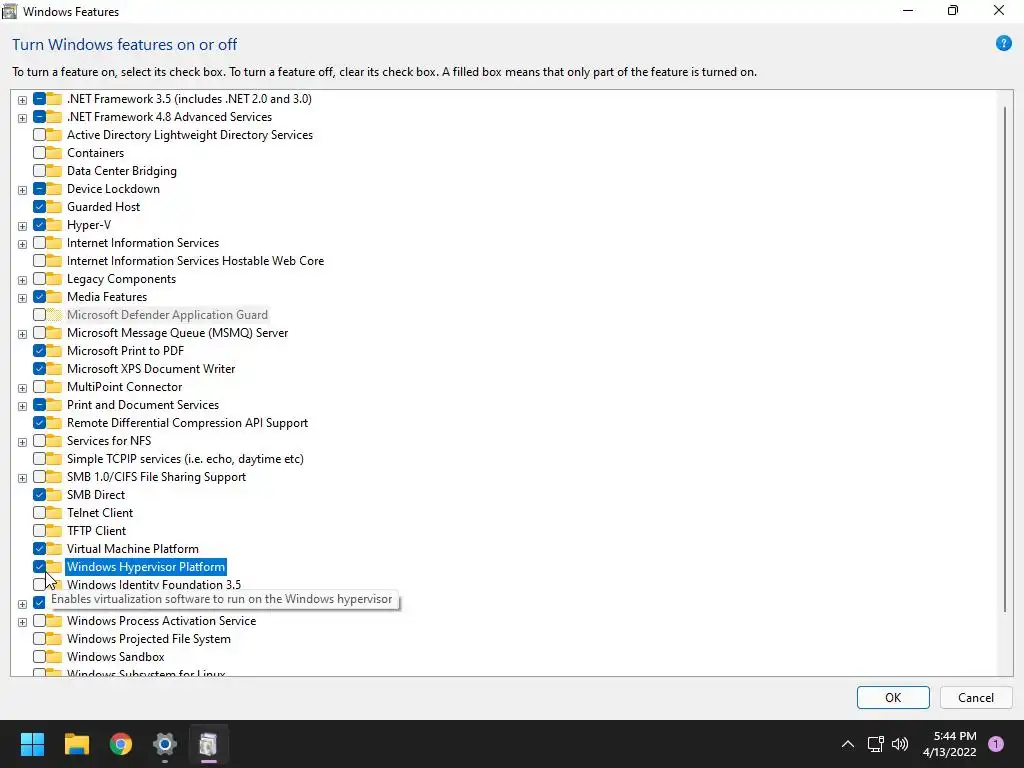
Task: Click the Containers folder icon
Action: [54, 153]
